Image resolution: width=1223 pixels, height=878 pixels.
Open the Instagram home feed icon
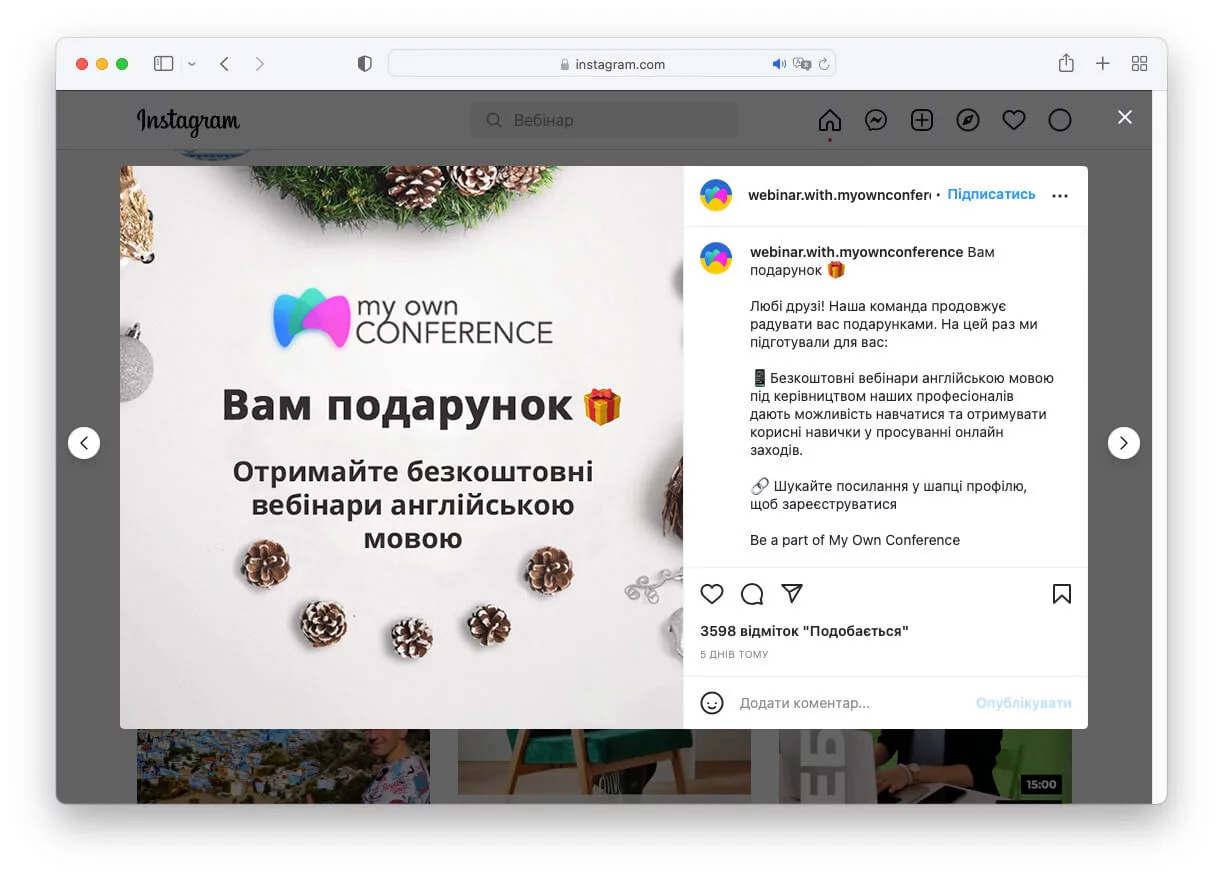point(829,119)
